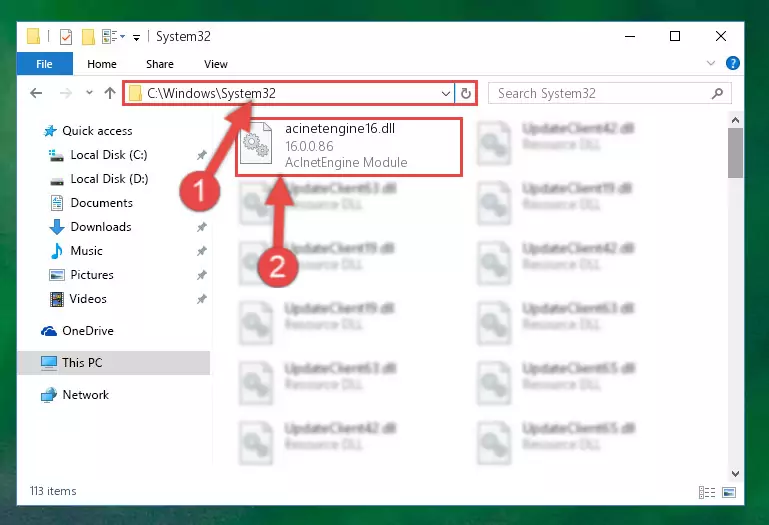Screen dimensions: 769x525
Task: Go up one folder level arrow
Action: tap(110, 93)
